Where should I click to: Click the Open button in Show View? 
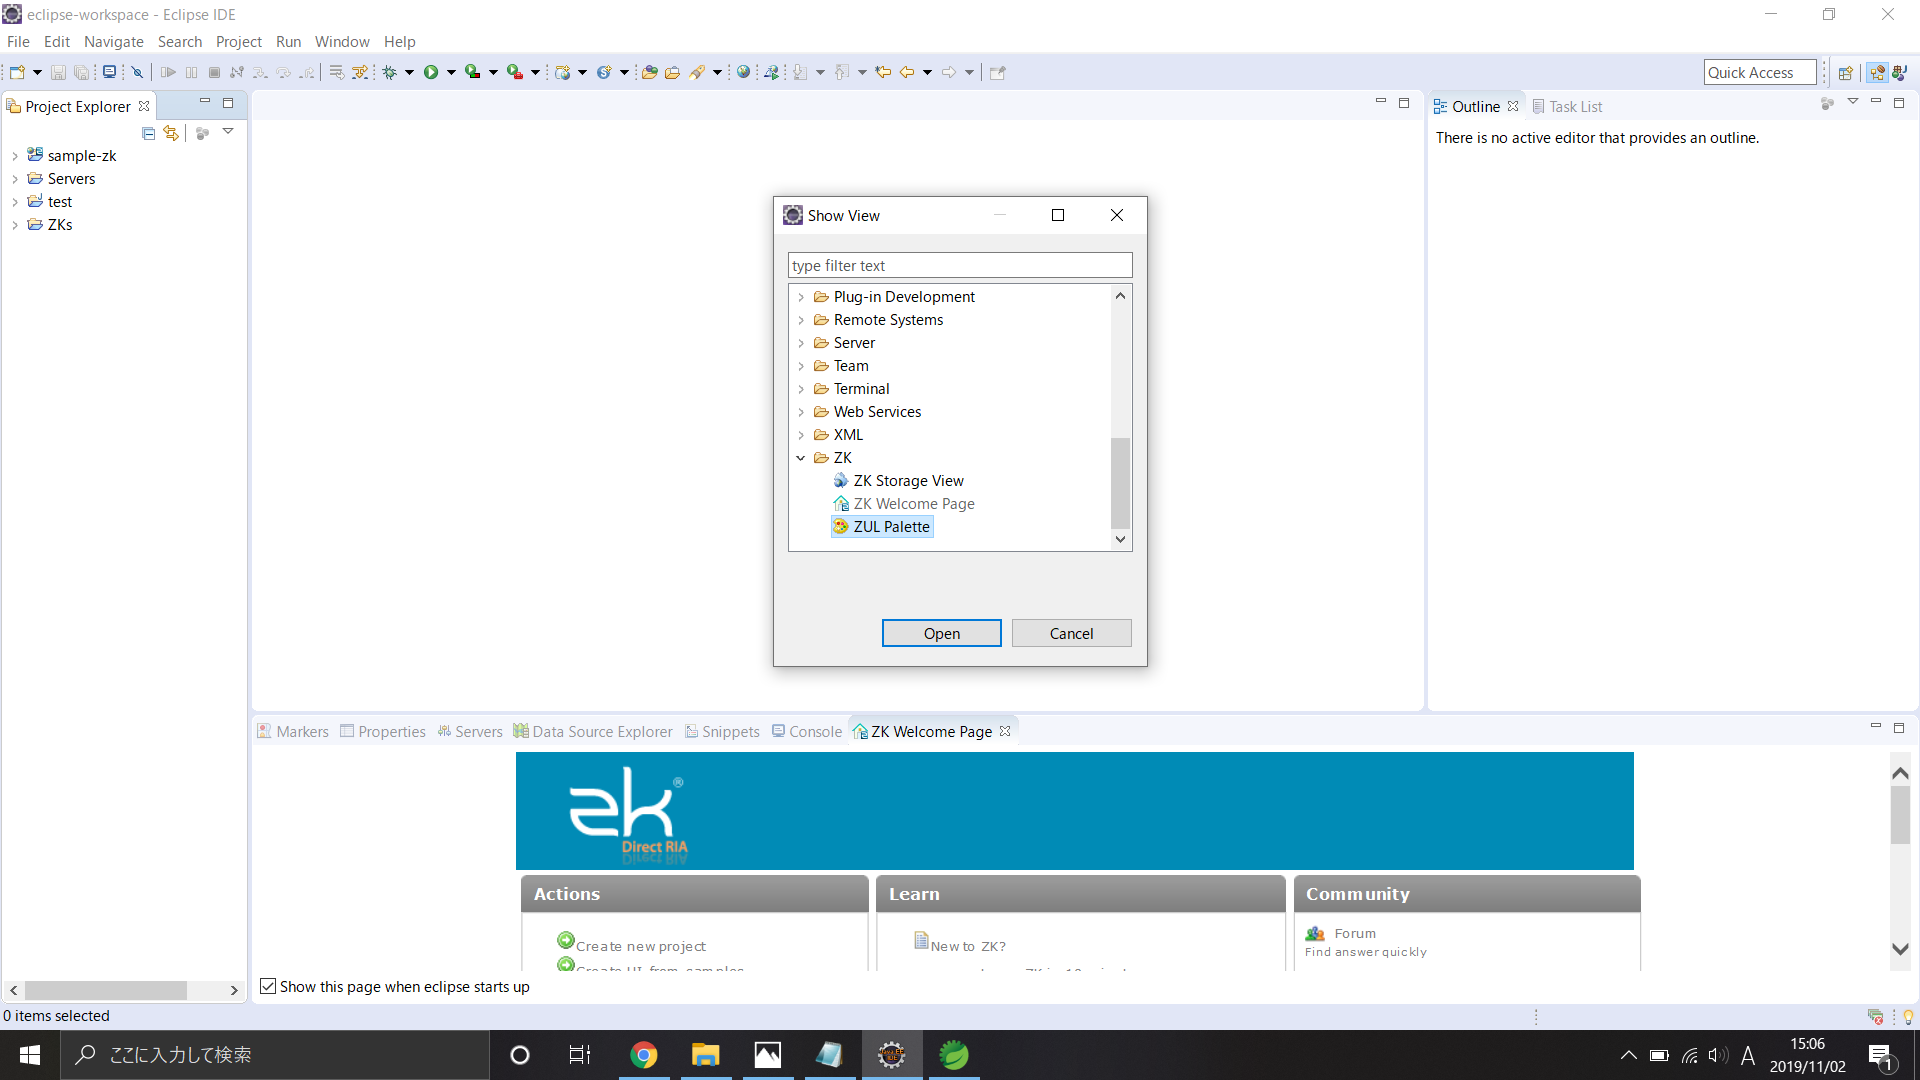pyautogui.click(x=941, y=634)
